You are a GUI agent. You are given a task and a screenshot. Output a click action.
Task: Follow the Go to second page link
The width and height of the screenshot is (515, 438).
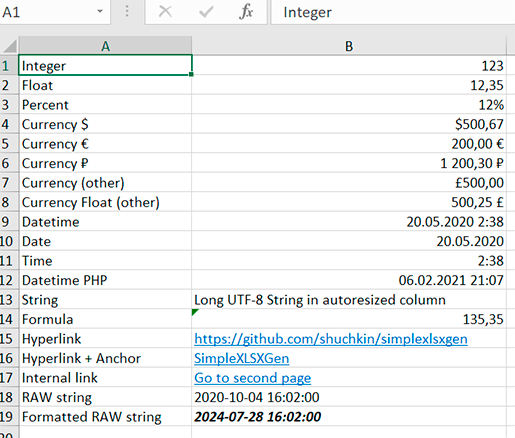tap(253, 378)
